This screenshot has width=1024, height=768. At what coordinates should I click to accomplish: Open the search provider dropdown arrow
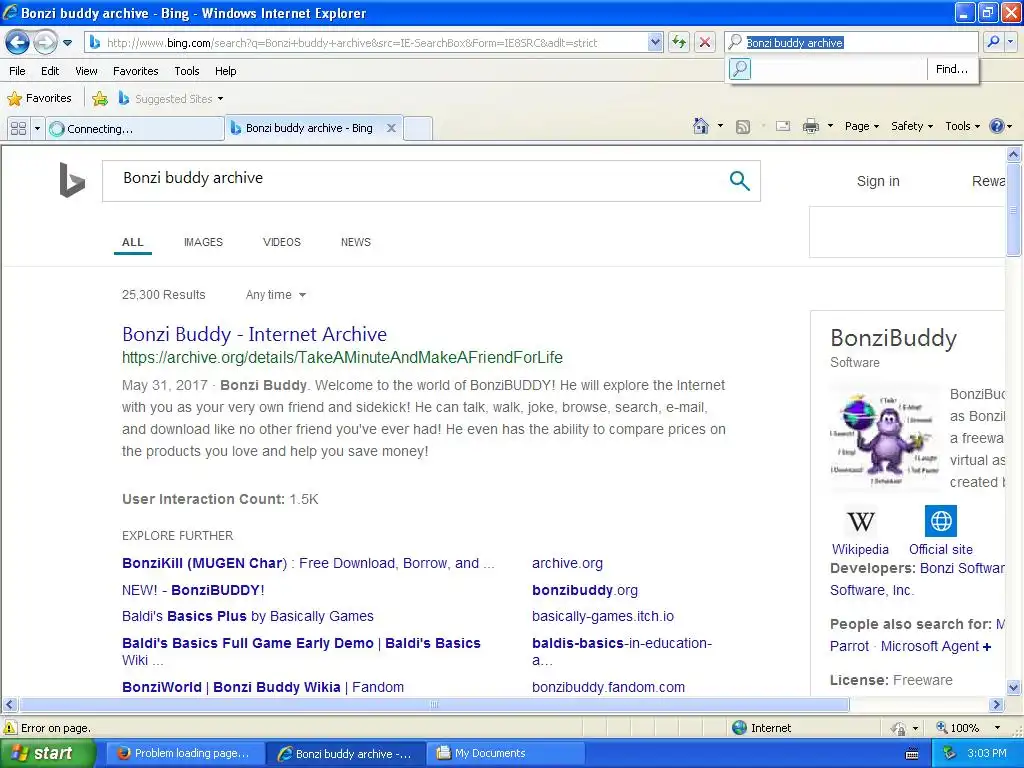coord(1010,42)
